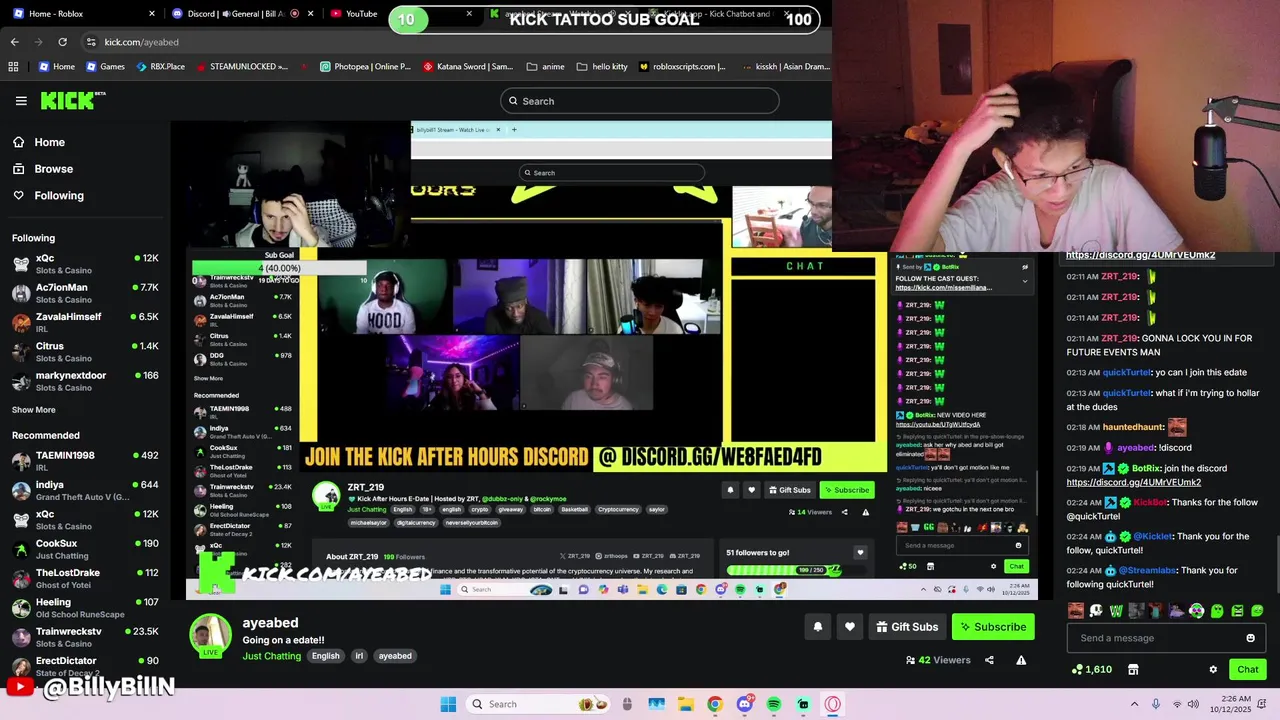This screenshot has width=1280, height=720.
Task: Open Citrus channel in Following list
Action: point(85,352)
